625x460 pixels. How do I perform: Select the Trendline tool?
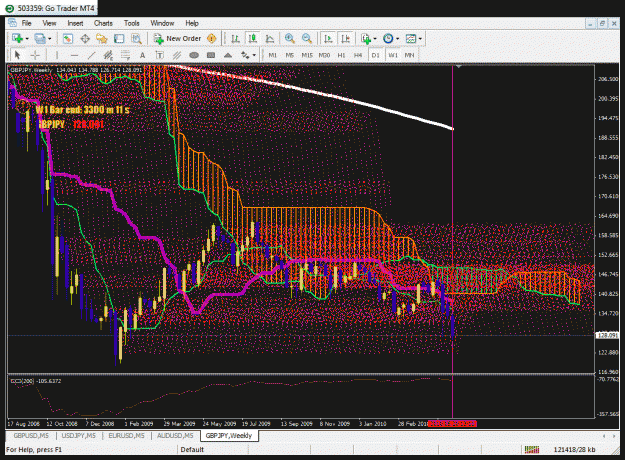point(91,55)
